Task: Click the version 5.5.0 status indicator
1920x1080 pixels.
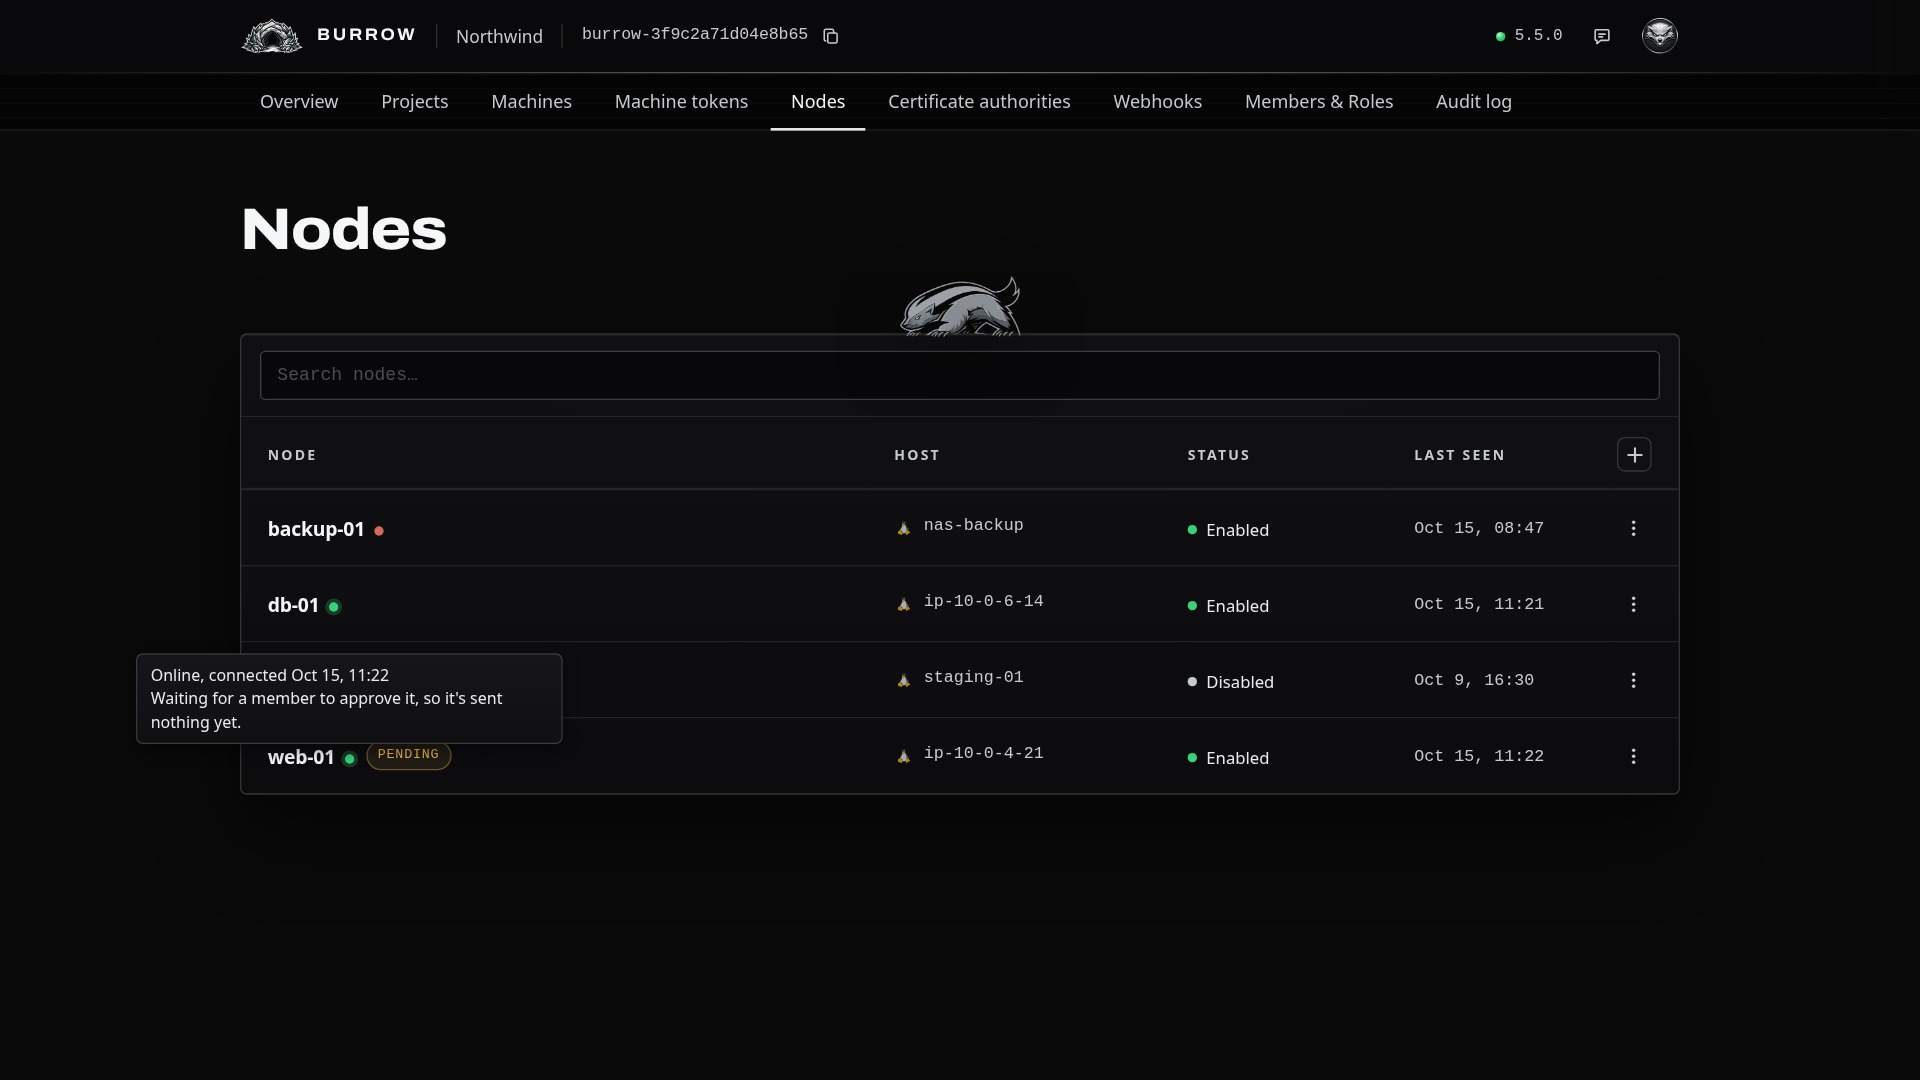Action: pos(1529,36)
